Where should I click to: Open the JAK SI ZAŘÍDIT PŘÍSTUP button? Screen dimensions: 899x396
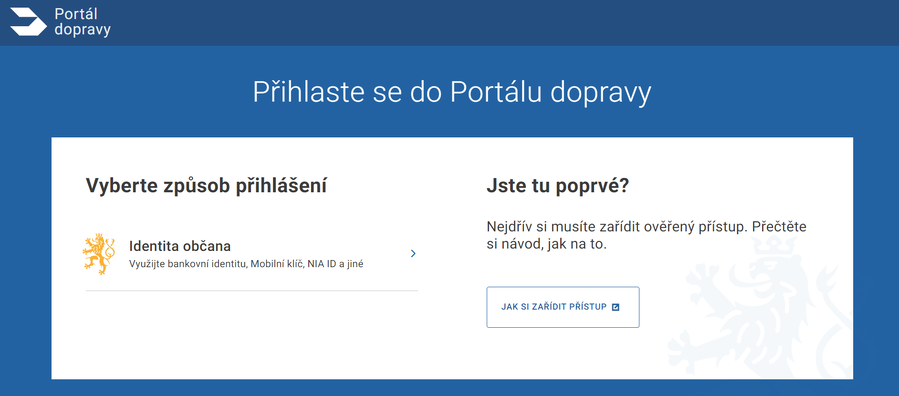(562, 307)
